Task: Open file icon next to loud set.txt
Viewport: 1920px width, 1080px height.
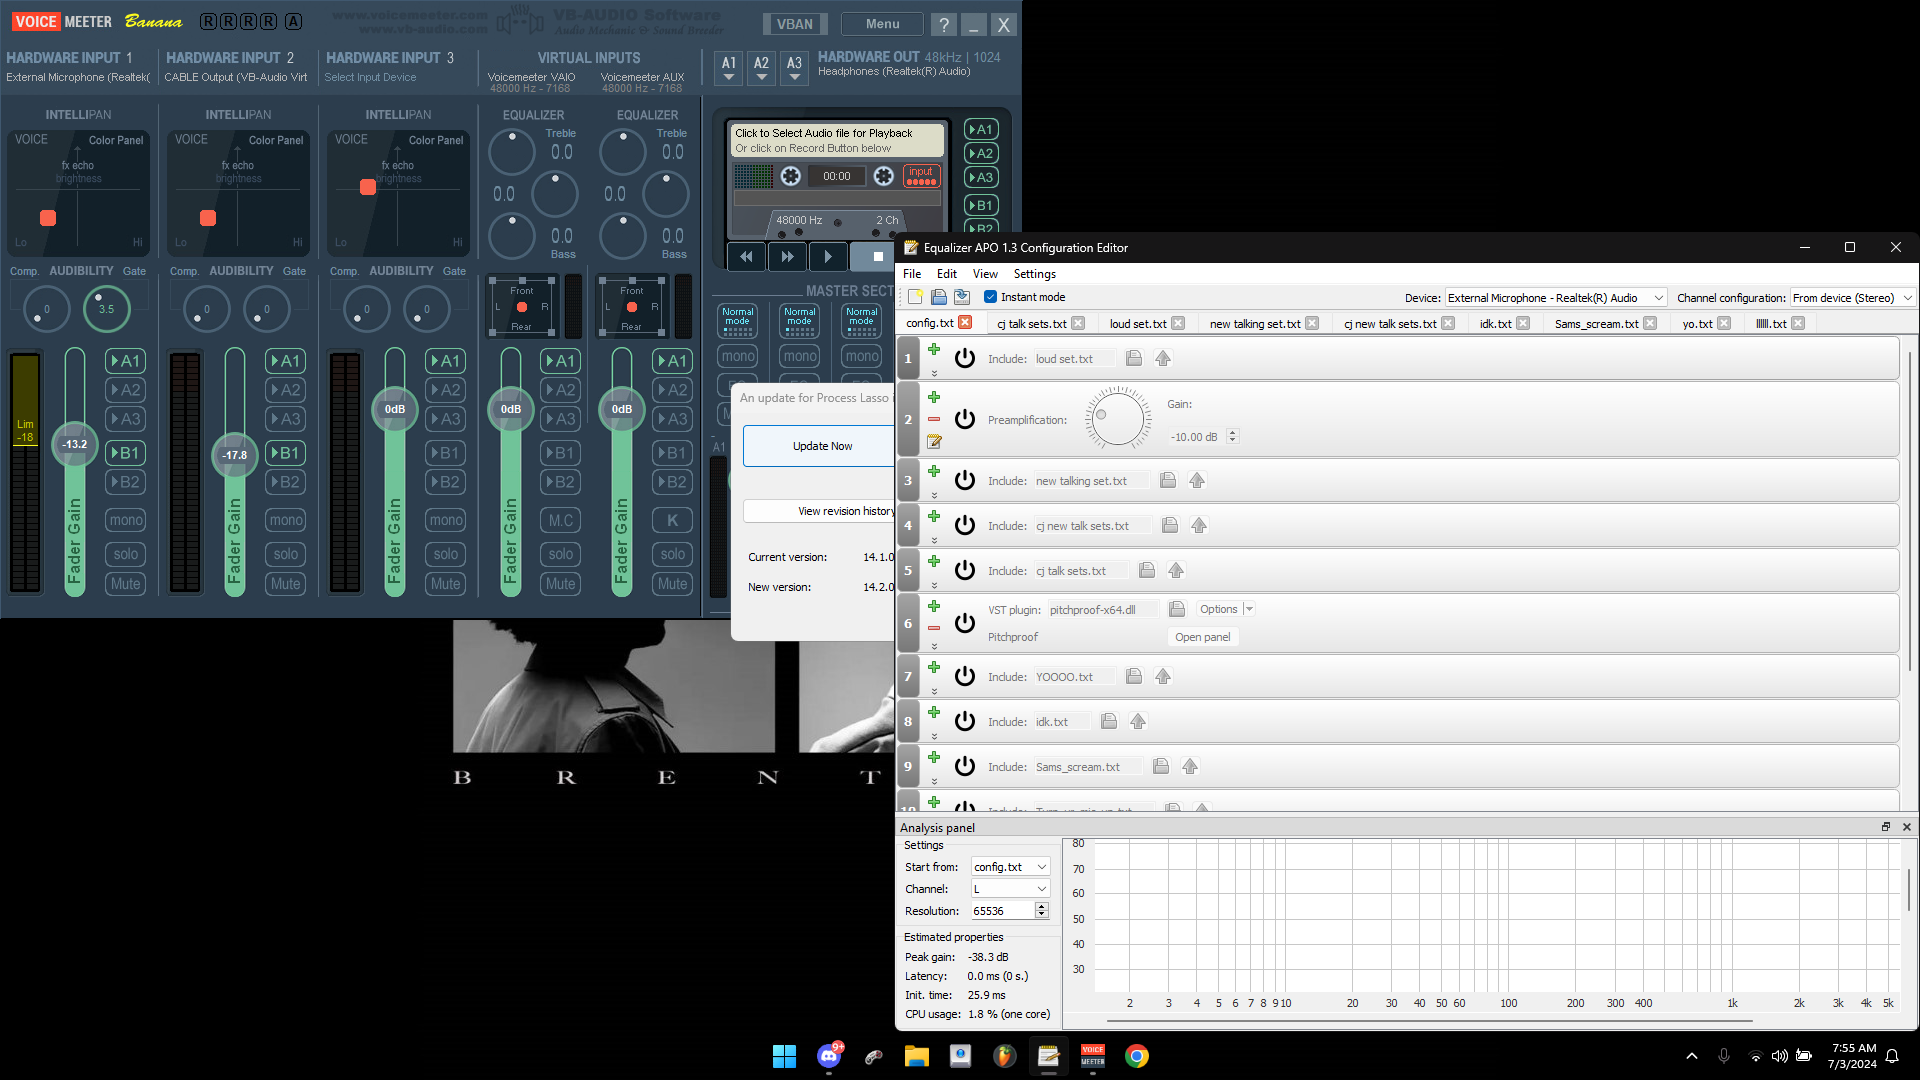Action: [1134, 358]
